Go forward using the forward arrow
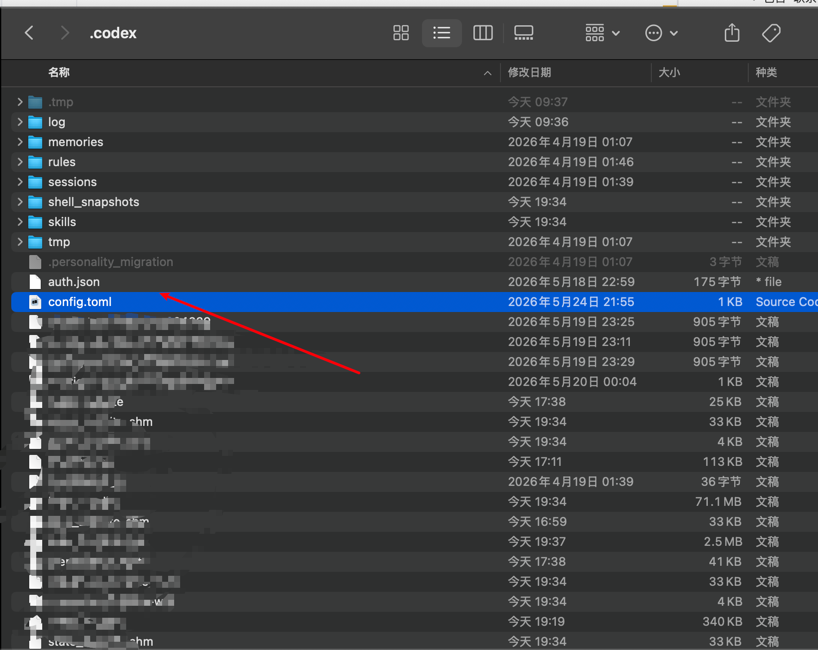Screen dimensions: 818x650 click(x=65, y=33)
